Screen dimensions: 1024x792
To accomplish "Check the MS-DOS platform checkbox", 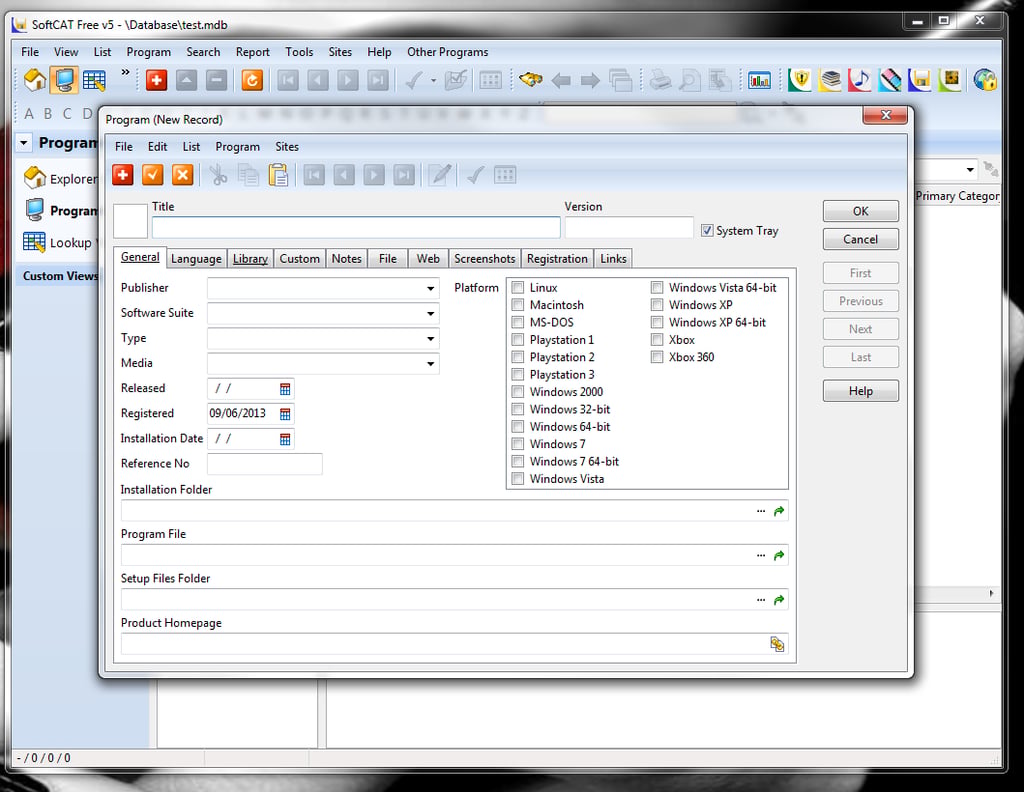I will 518,322.
